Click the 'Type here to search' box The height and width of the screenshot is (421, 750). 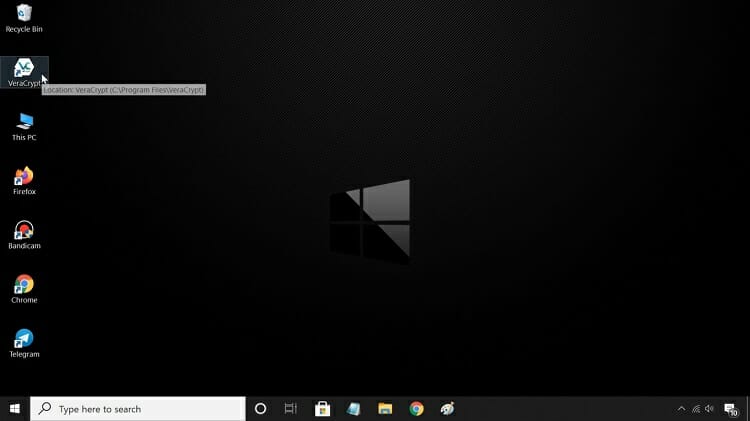[140, 409]
